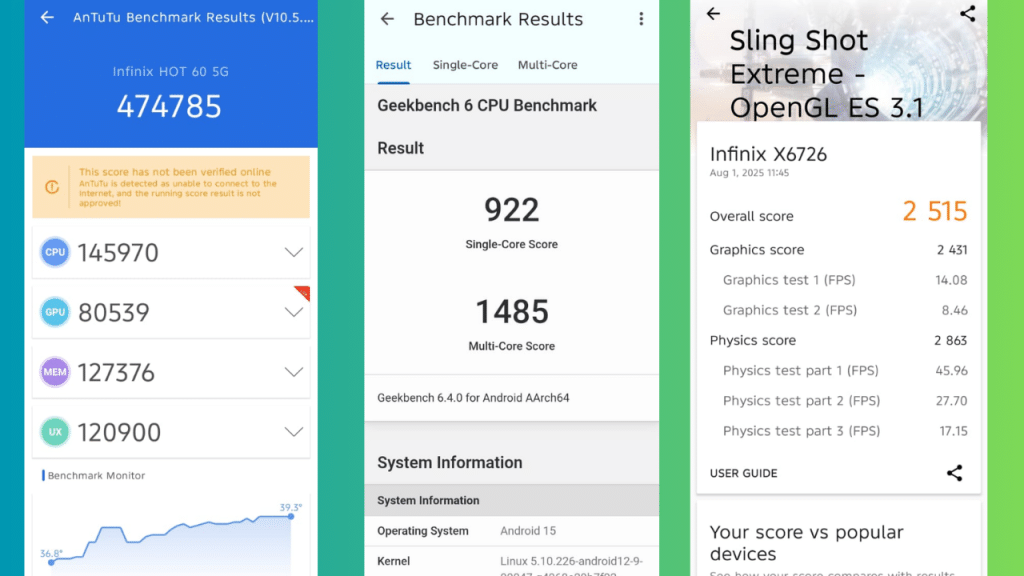
Task: Tap Graphics test 1 (FPS) row
Action: (845, 280)
